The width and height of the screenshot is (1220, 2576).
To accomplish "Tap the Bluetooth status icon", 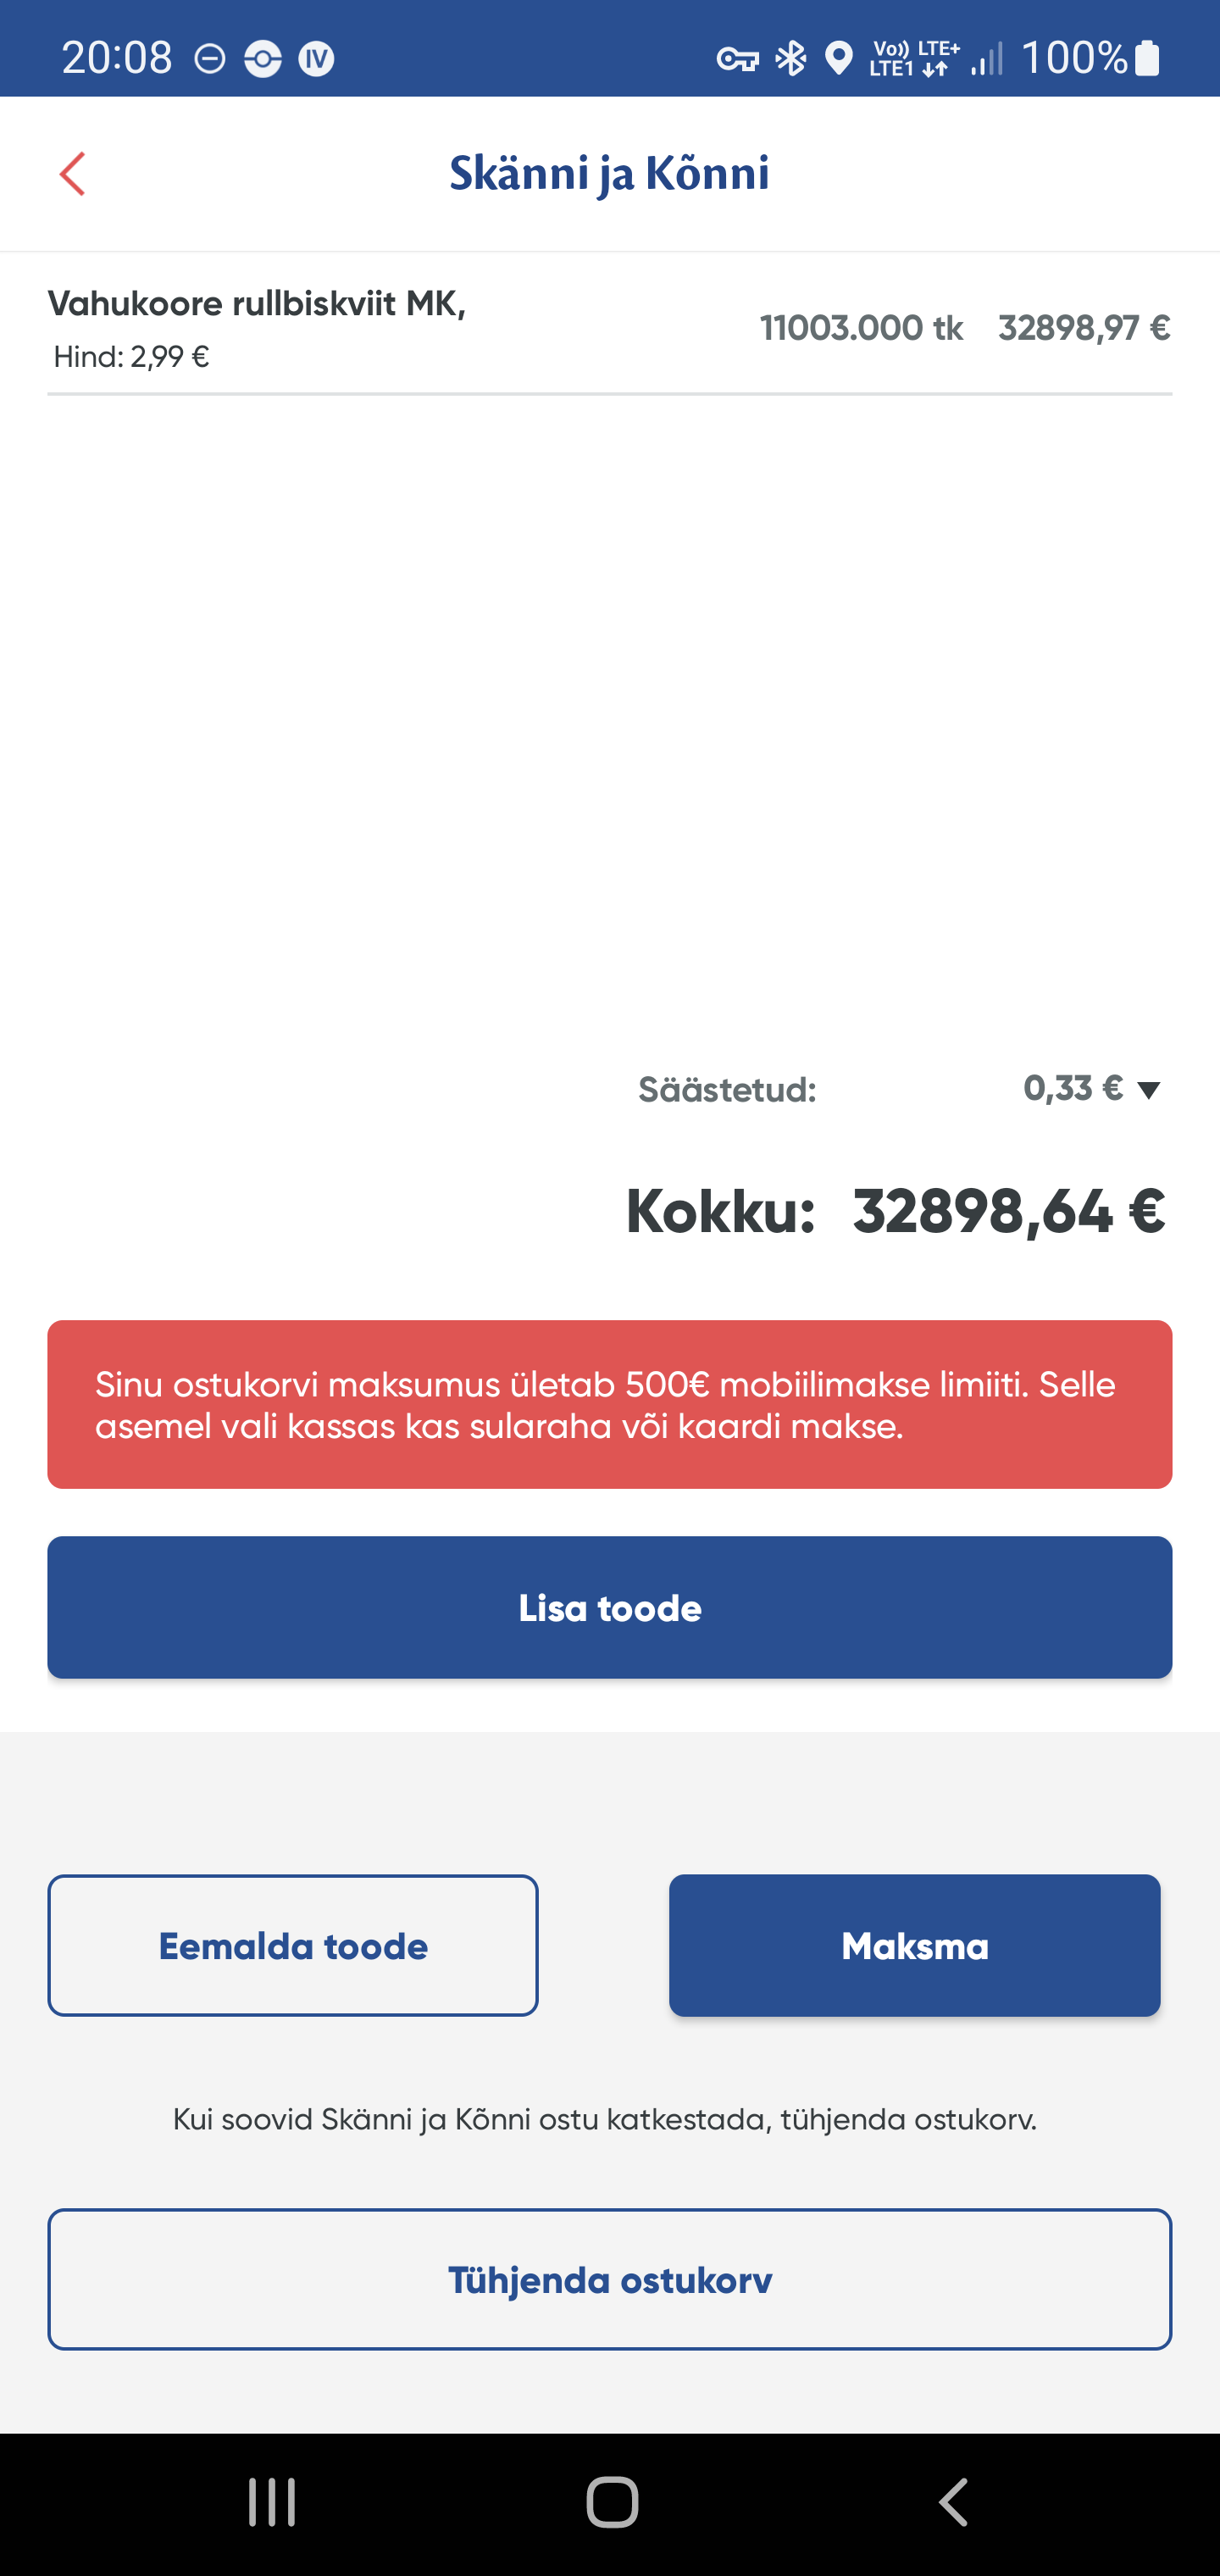I will click(792, 59).
